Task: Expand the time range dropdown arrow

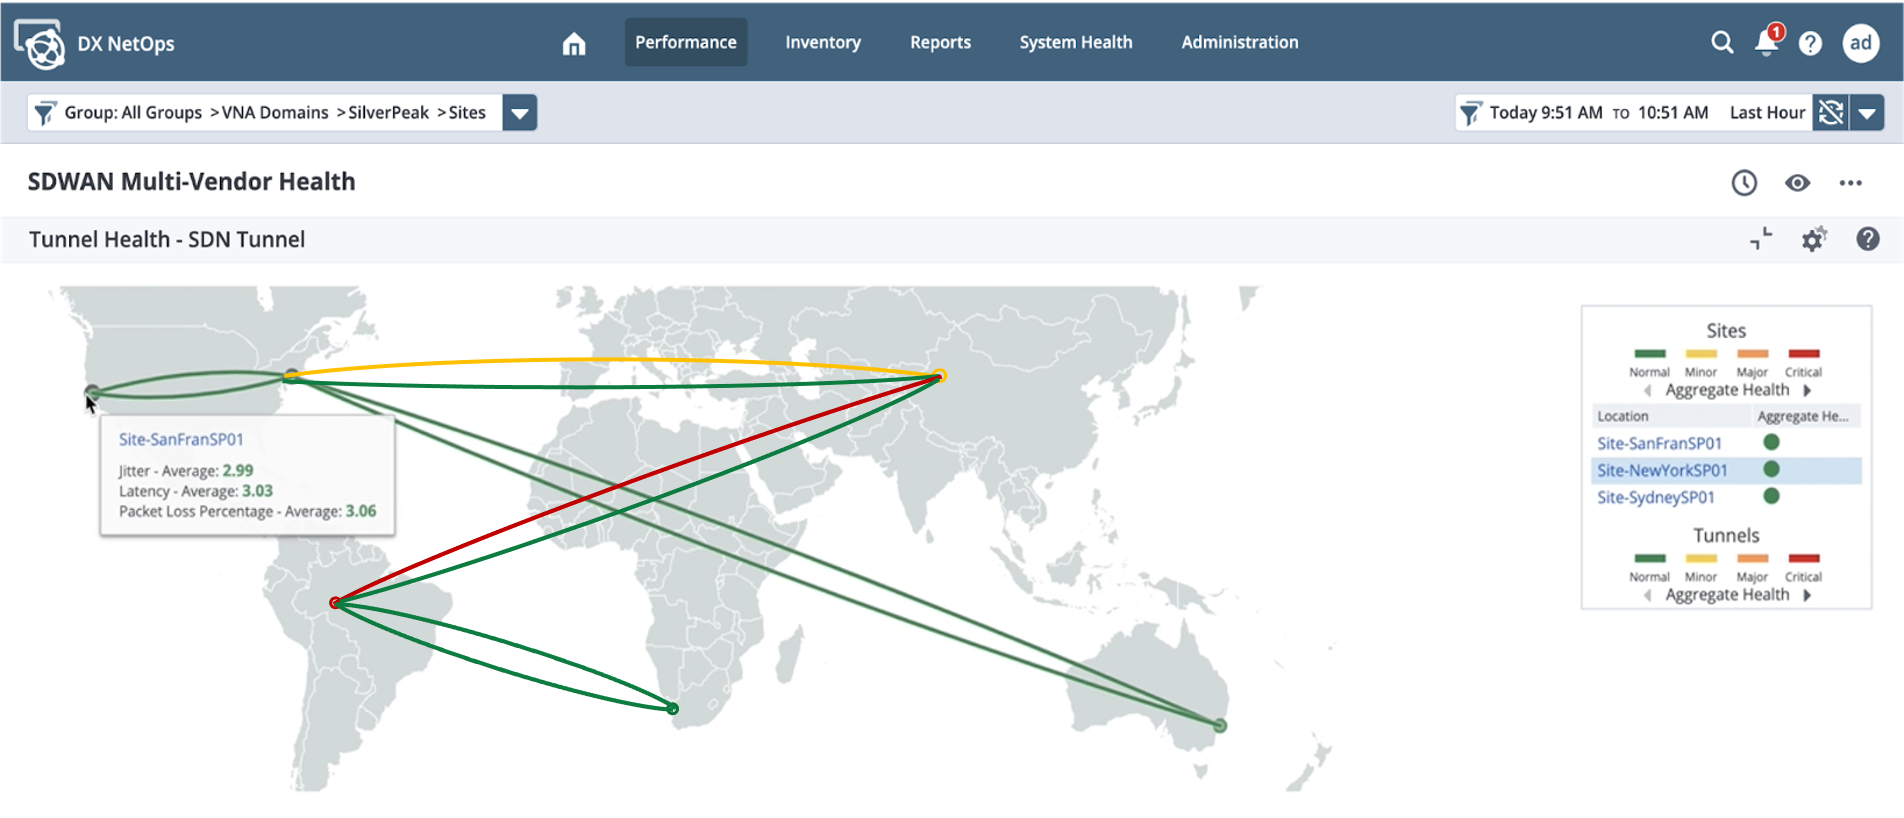Action: (x=1867, y=113)
